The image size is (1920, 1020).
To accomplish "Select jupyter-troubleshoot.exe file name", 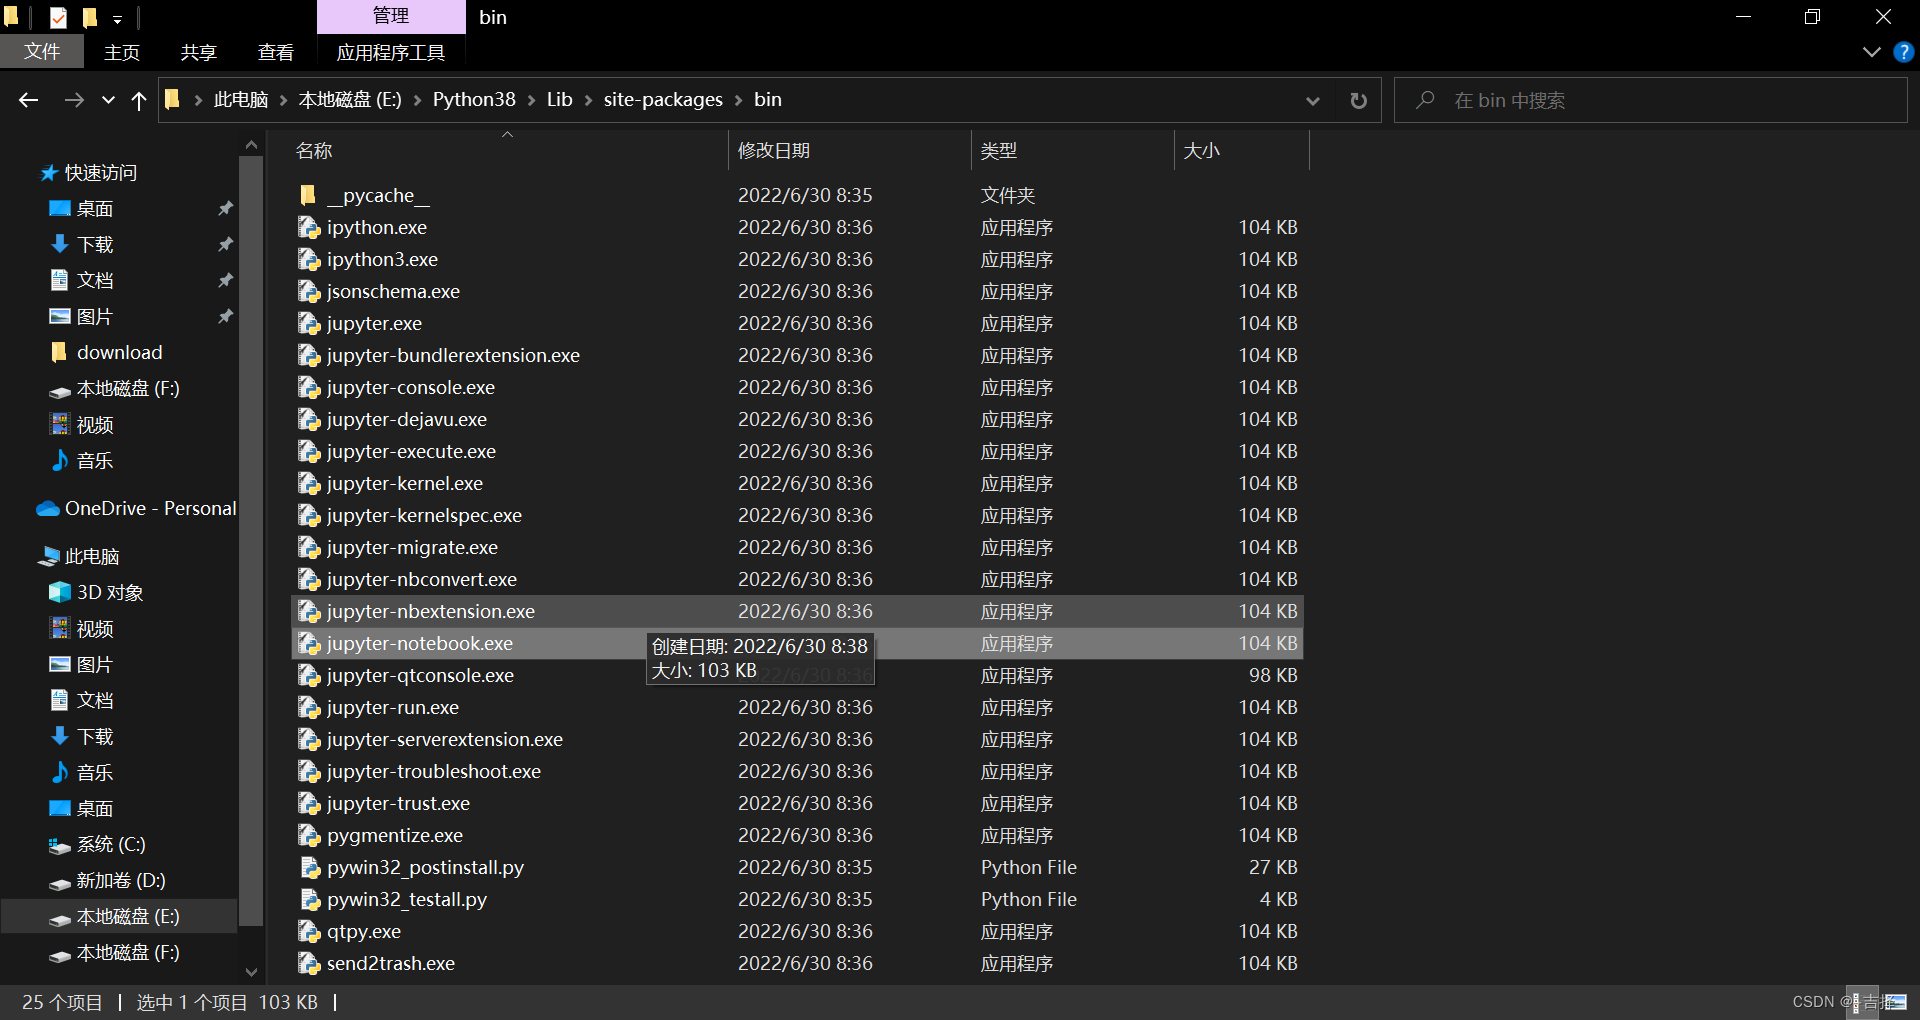I will pos(434,771).
